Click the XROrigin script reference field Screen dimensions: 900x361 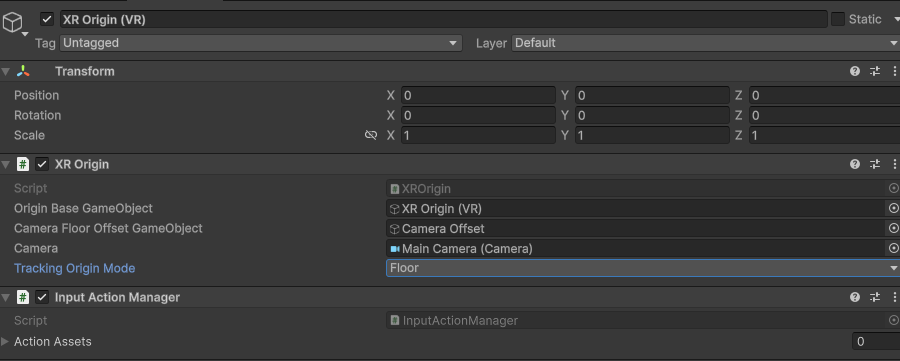[637, 188]
